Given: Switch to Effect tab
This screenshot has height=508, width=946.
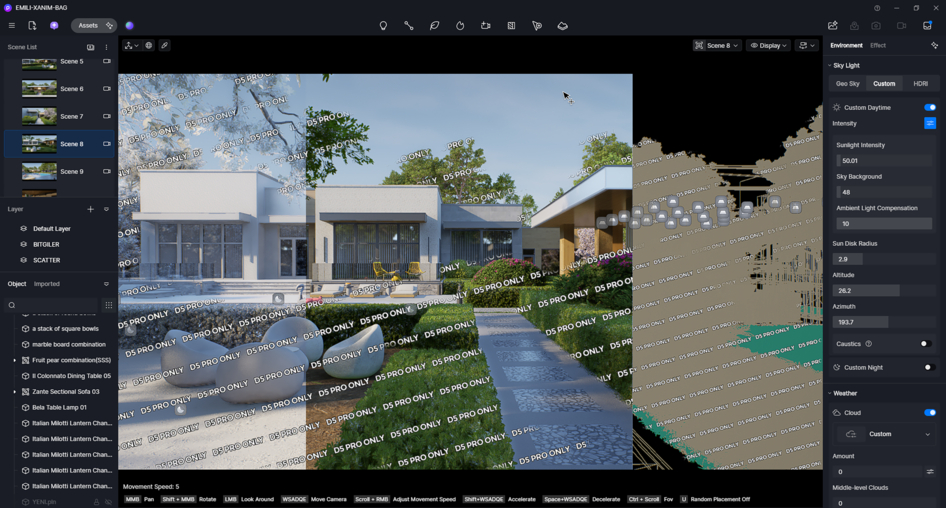Looking at the screenshot, I should 878,45.
